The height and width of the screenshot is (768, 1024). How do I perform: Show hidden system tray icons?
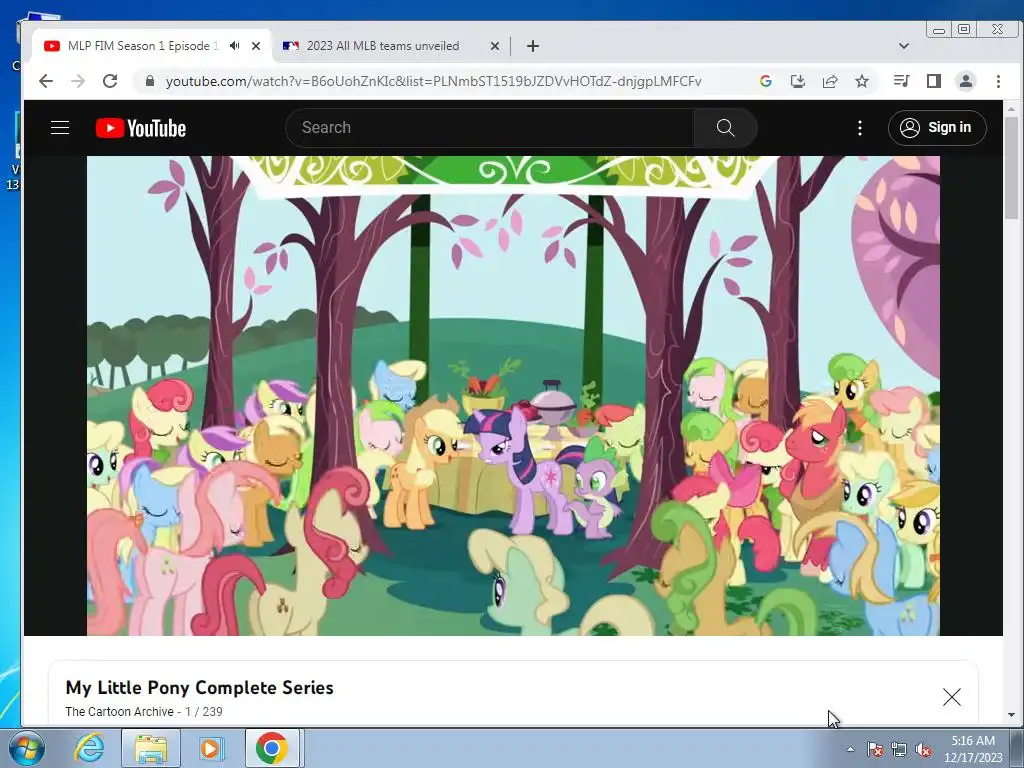click(x=850, y=749)
